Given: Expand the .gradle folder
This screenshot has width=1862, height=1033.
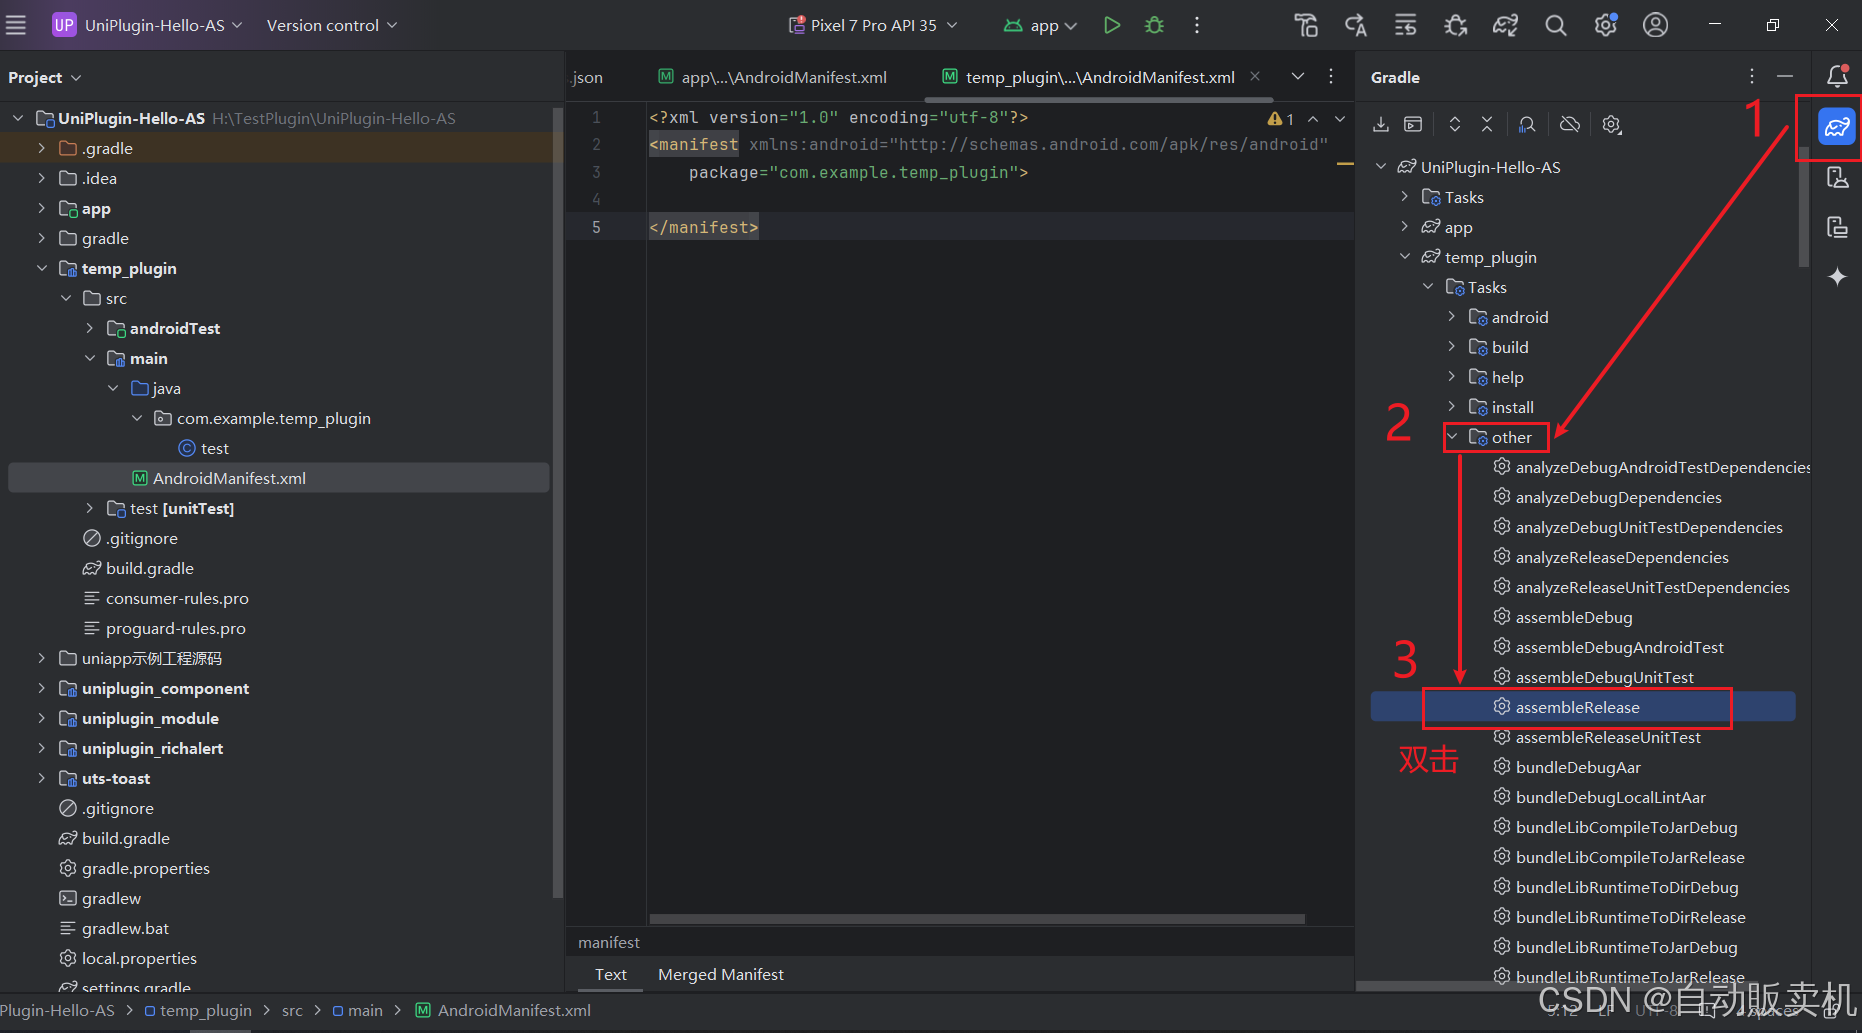Looking at the screenshot, I should click(41, 148).
